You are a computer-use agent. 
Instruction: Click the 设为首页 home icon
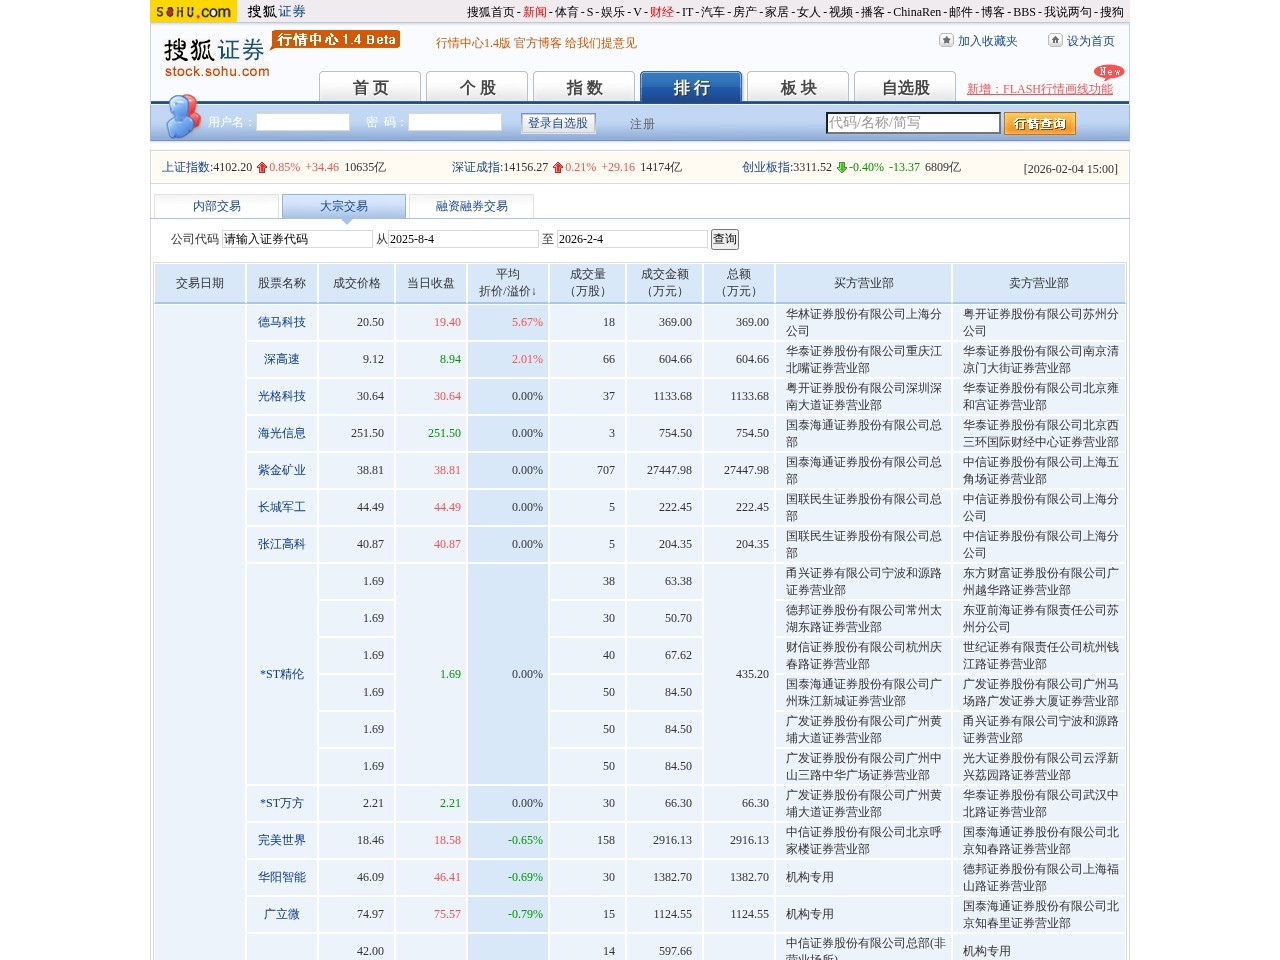1055,40
